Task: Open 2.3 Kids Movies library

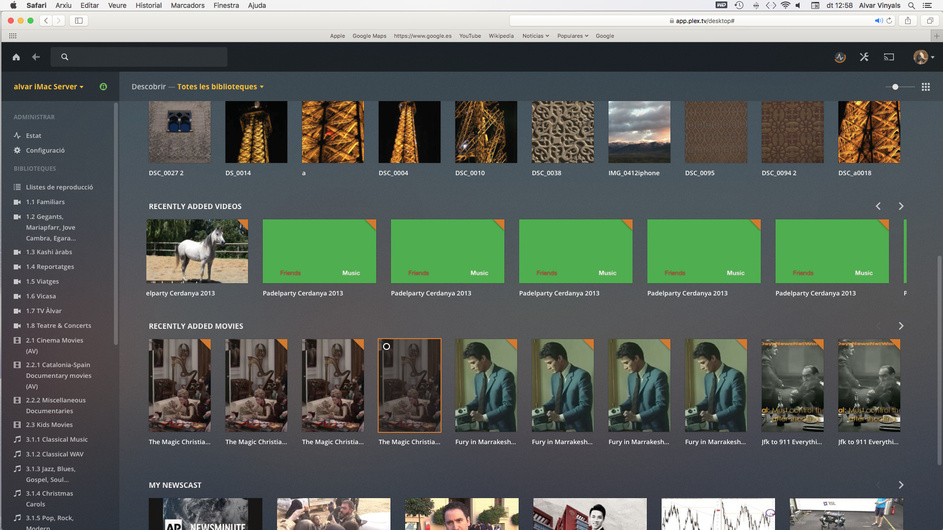Action: click(x=49, y=425)
